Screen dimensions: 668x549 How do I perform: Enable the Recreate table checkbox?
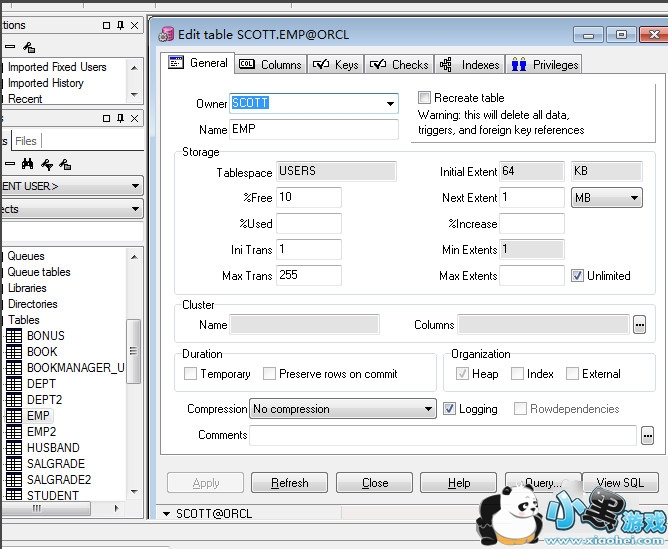(425, 98)
